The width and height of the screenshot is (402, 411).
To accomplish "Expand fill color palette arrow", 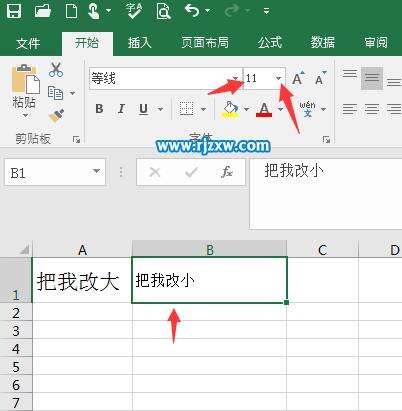I will pos(246,109).
